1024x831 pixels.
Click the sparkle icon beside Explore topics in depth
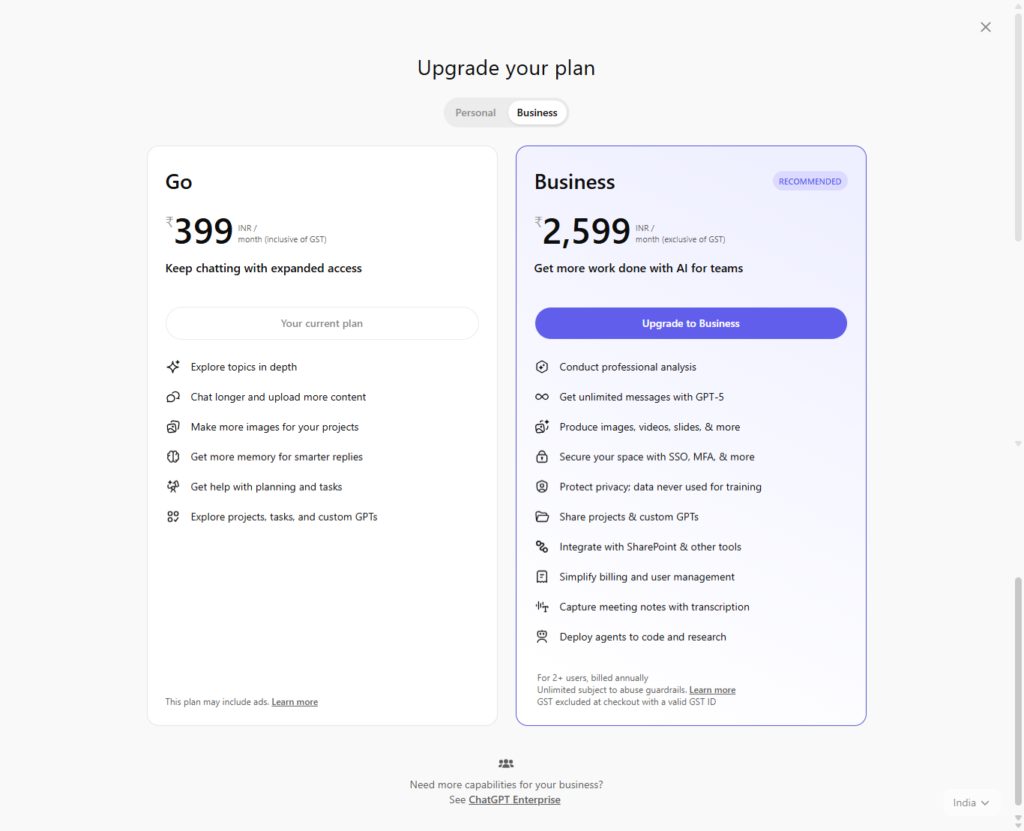point(173,367)
